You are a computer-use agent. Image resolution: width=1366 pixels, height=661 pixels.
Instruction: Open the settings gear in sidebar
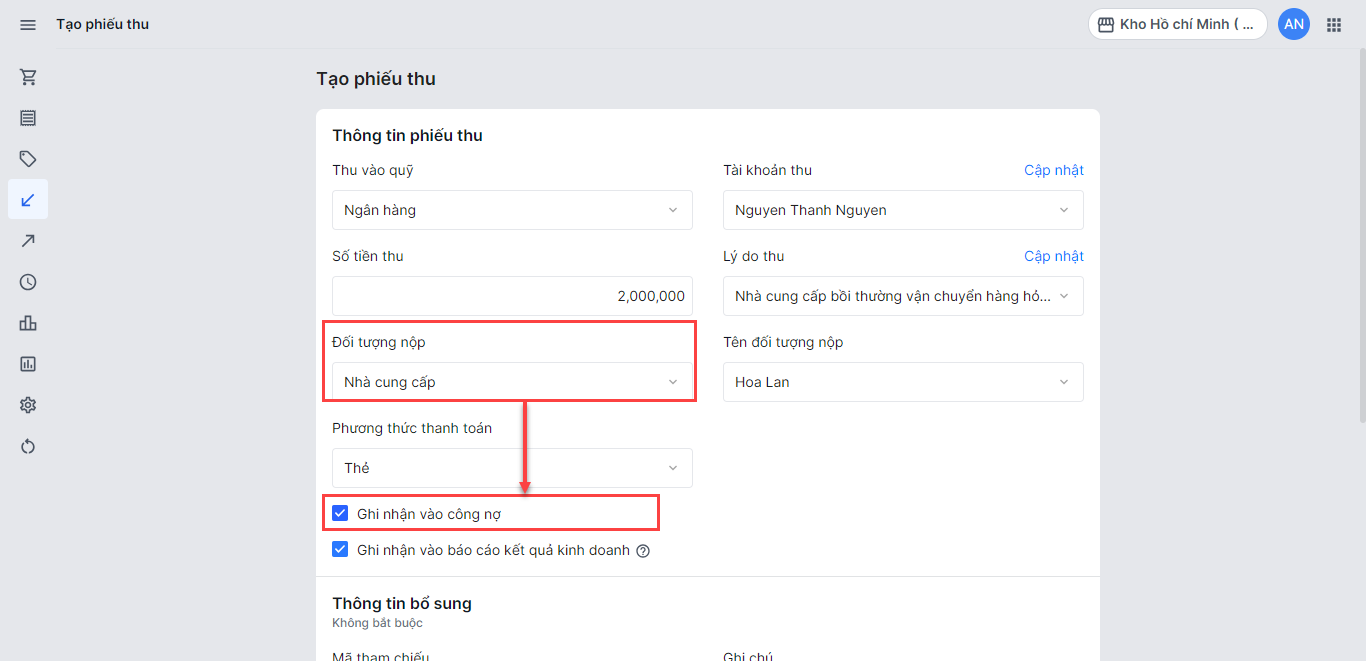coord(28,405)
